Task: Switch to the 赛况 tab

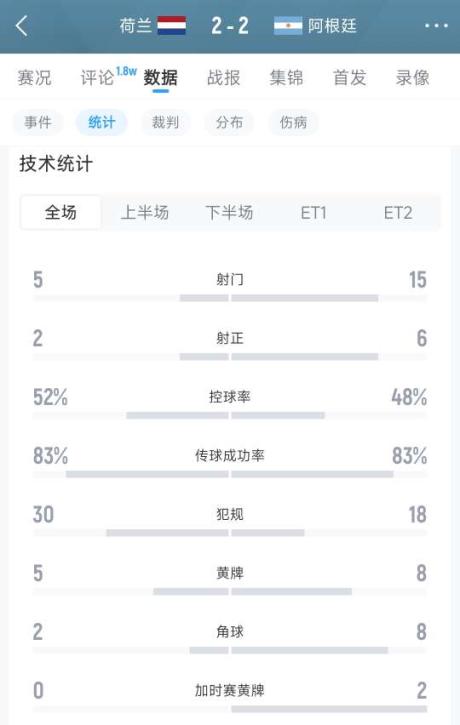Action: point(34,78)
